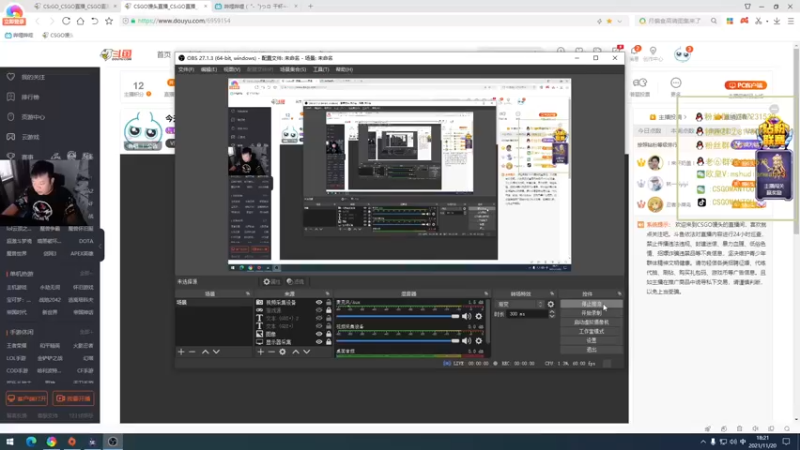Screen dimensions: 800x450
Task: Open source properties gear below sources list
Action: click(x=283, y=352)
